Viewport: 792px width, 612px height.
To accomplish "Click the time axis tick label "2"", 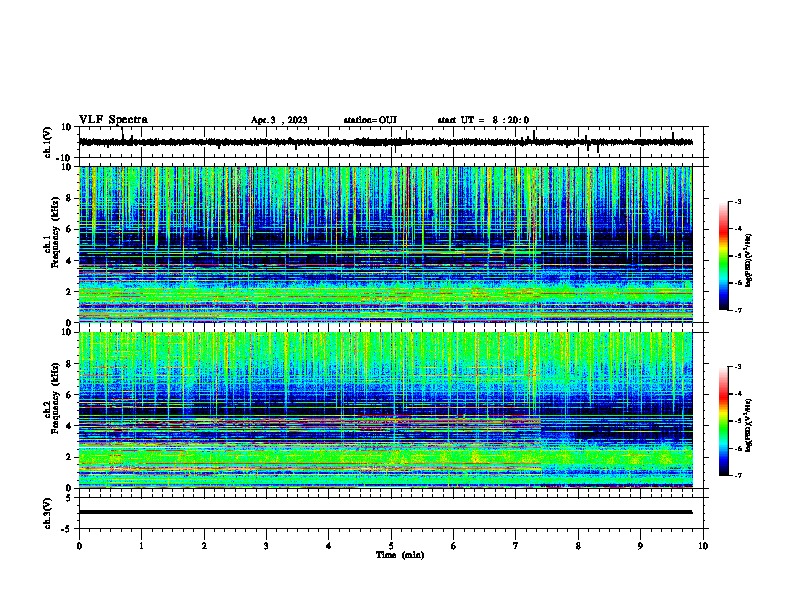I will (x=204, y=546).
